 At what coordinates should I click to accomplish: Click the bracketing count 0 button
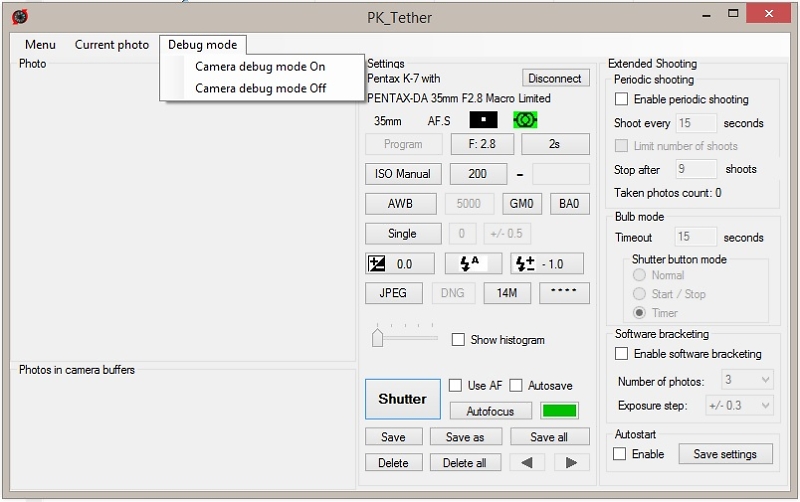(x=462, y=234)
